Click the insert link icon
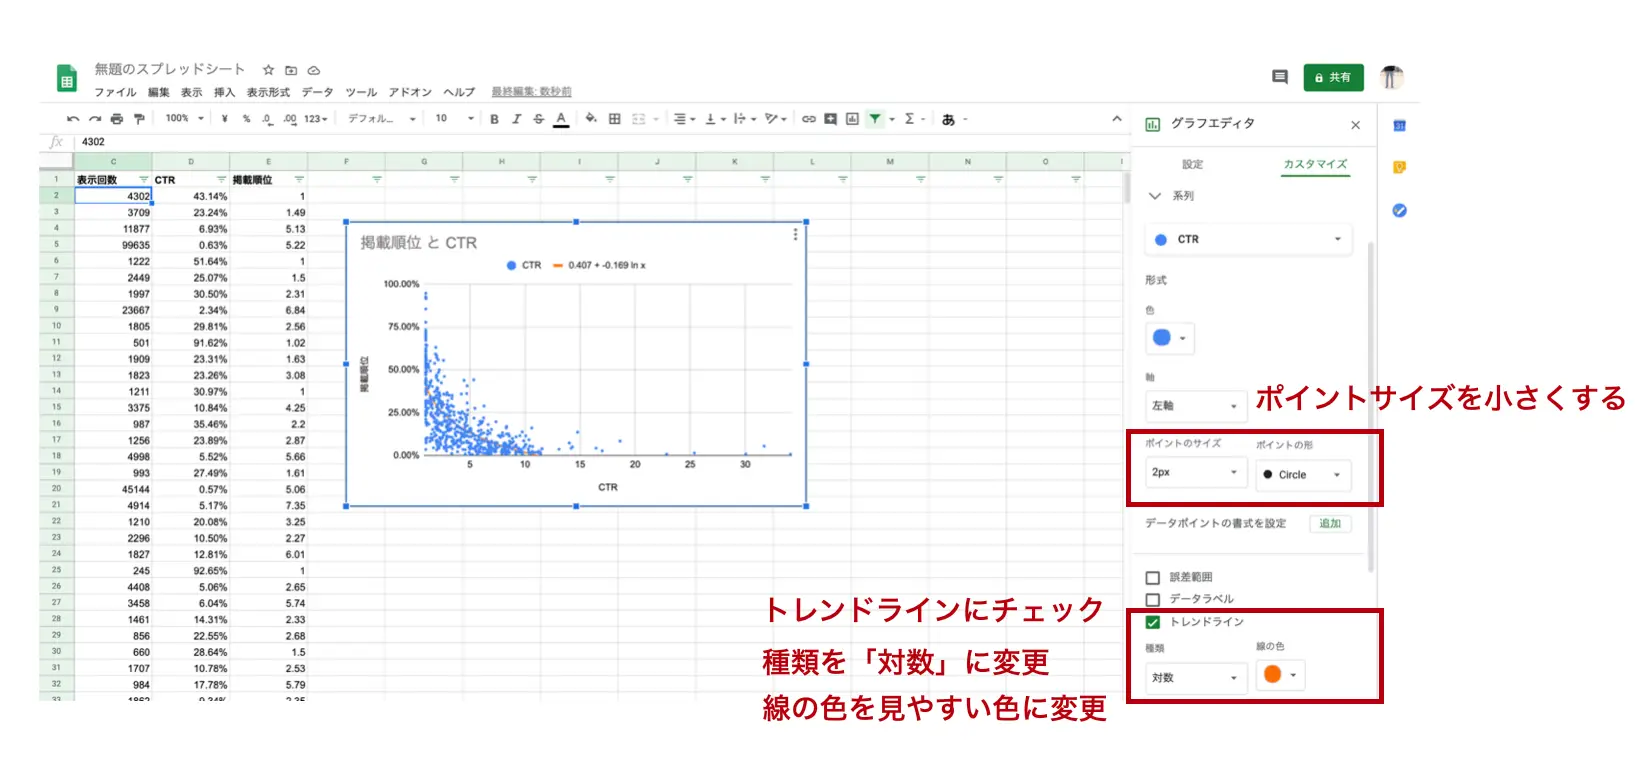This screenshot has width=1640, height=760. 809,119
